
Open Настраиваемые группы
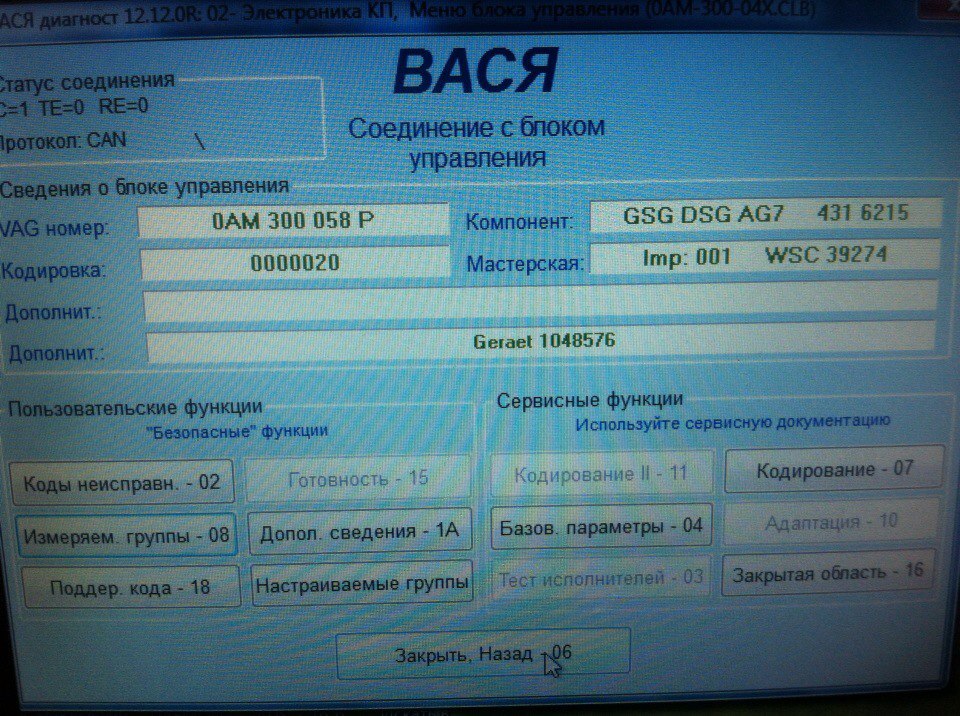coord(362,584)
